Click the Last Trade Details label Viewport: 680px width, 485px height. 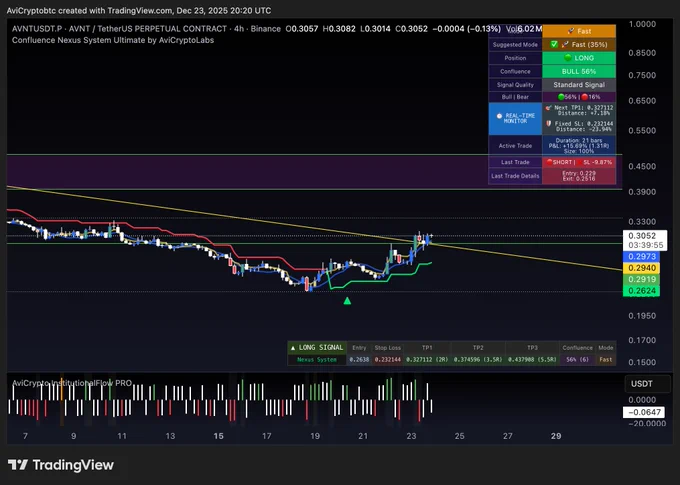coord(515,176)
